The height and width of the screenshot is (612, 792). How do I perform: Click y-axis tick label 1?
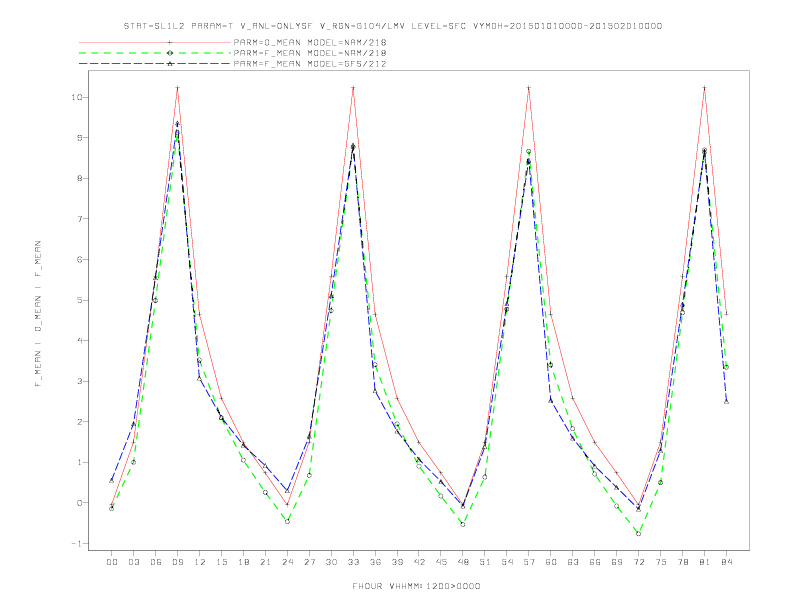coord(80,462)
